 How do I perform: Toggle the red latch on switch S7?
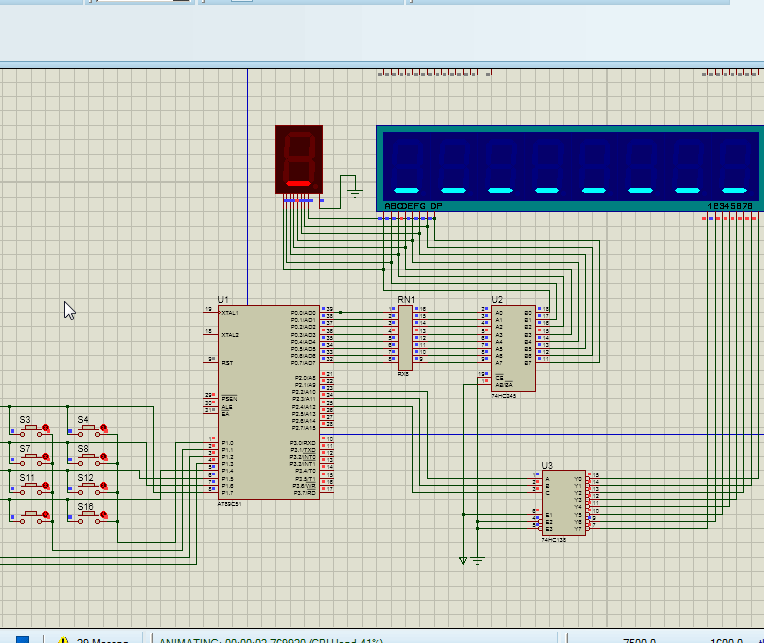[x=46, y=457]
